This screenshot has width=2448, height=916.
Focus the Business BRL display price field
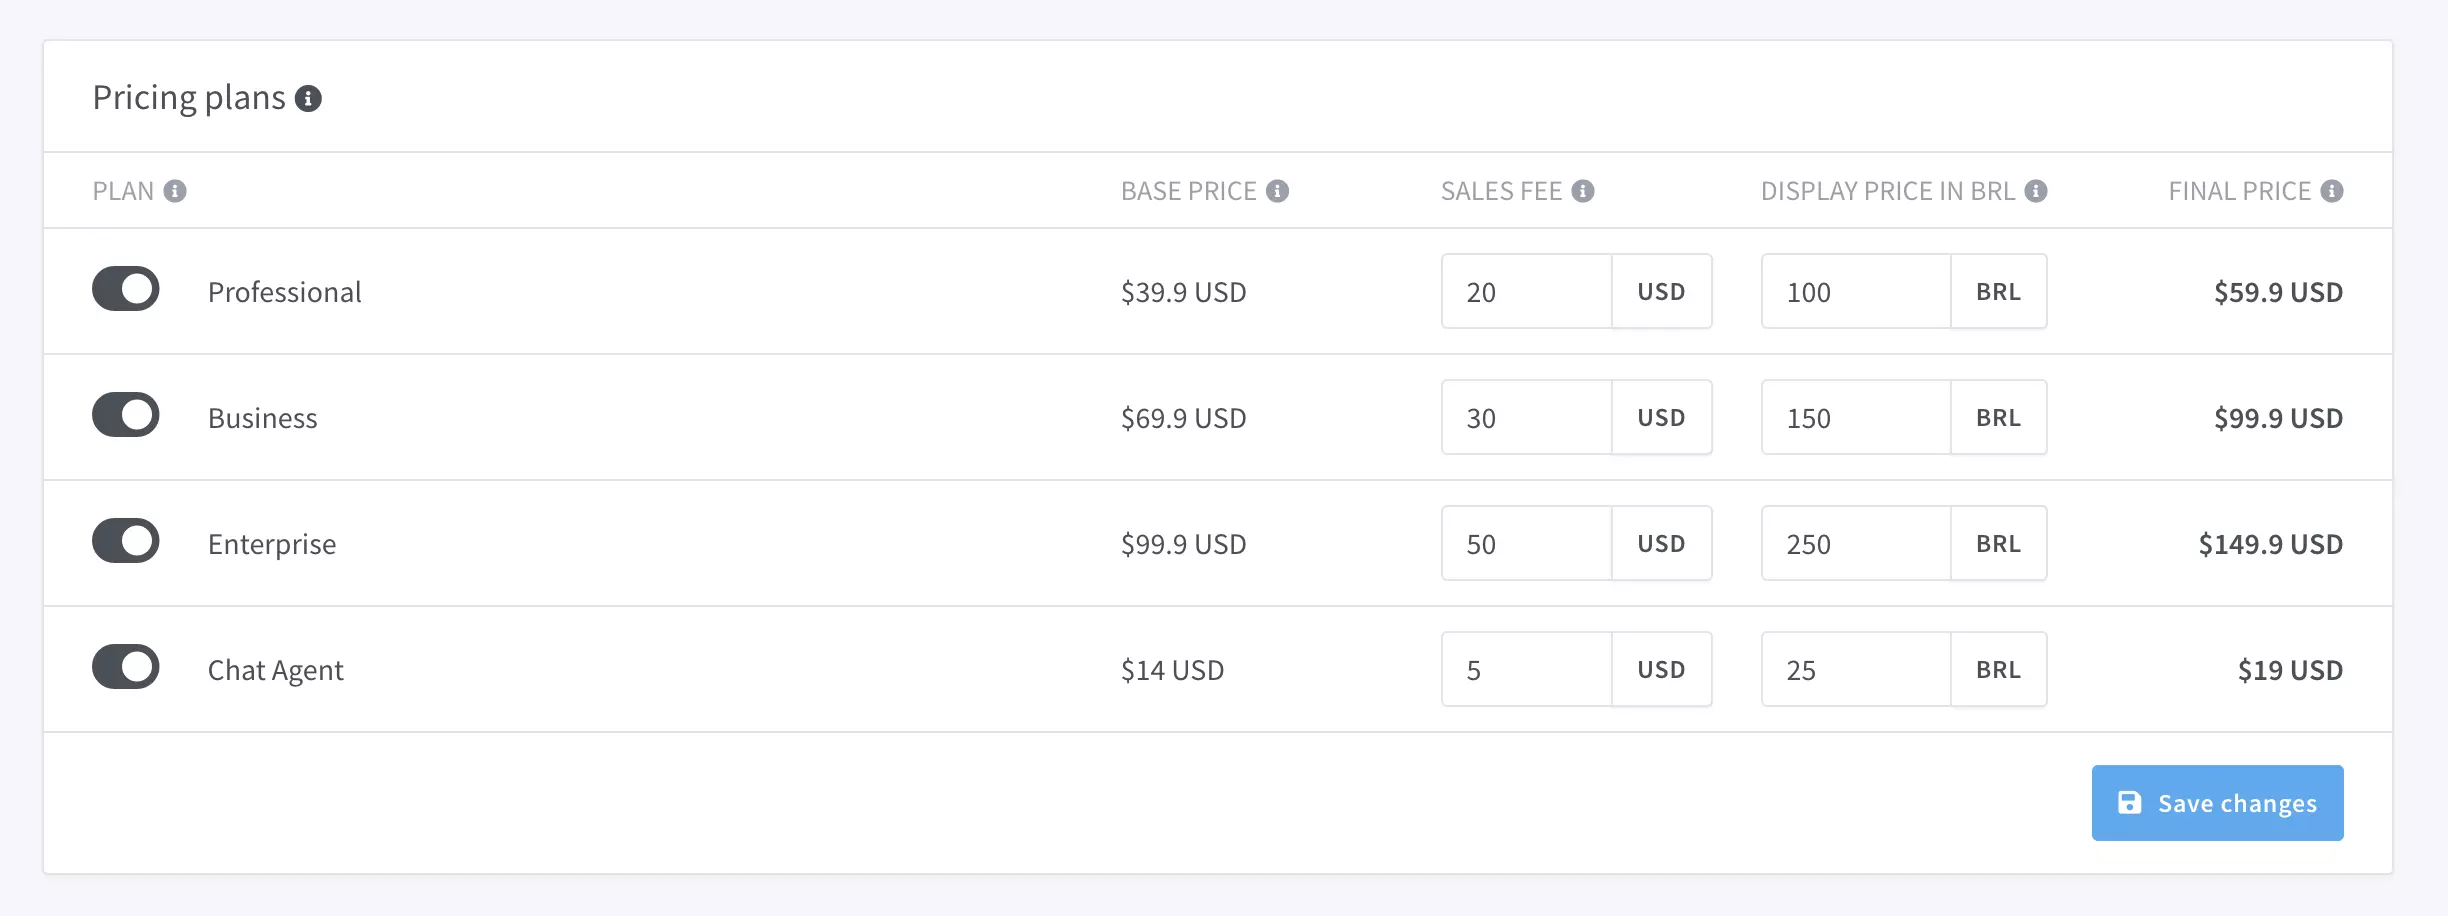tap(1856, 417)
